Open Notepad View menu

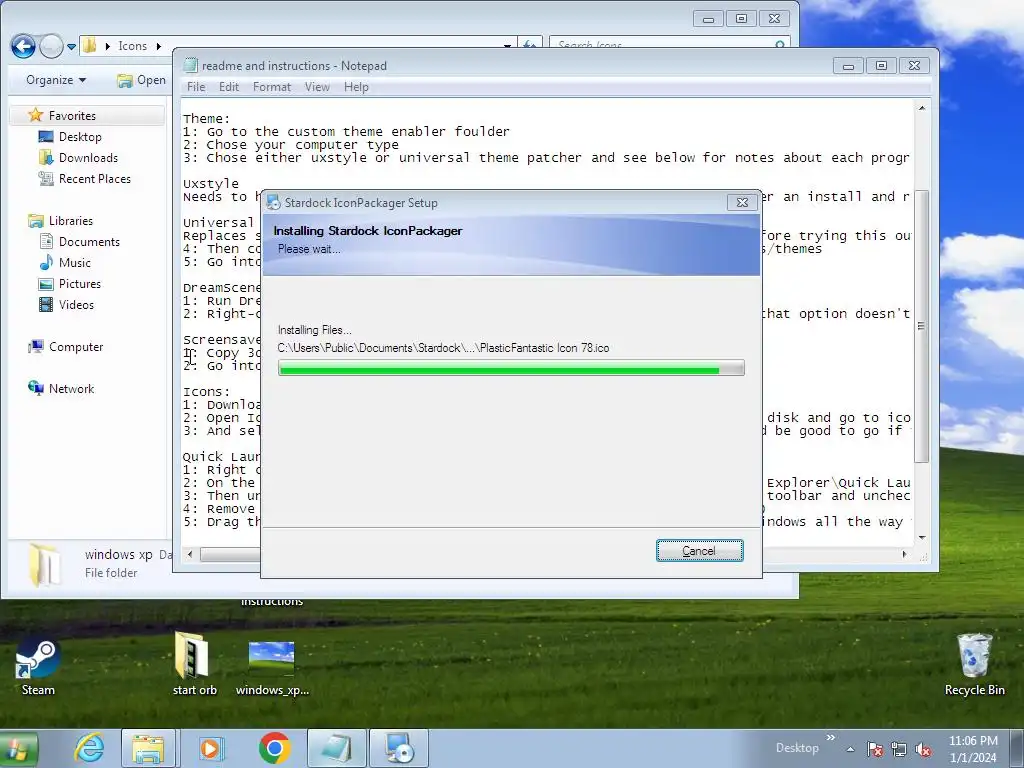pos(317,87)
